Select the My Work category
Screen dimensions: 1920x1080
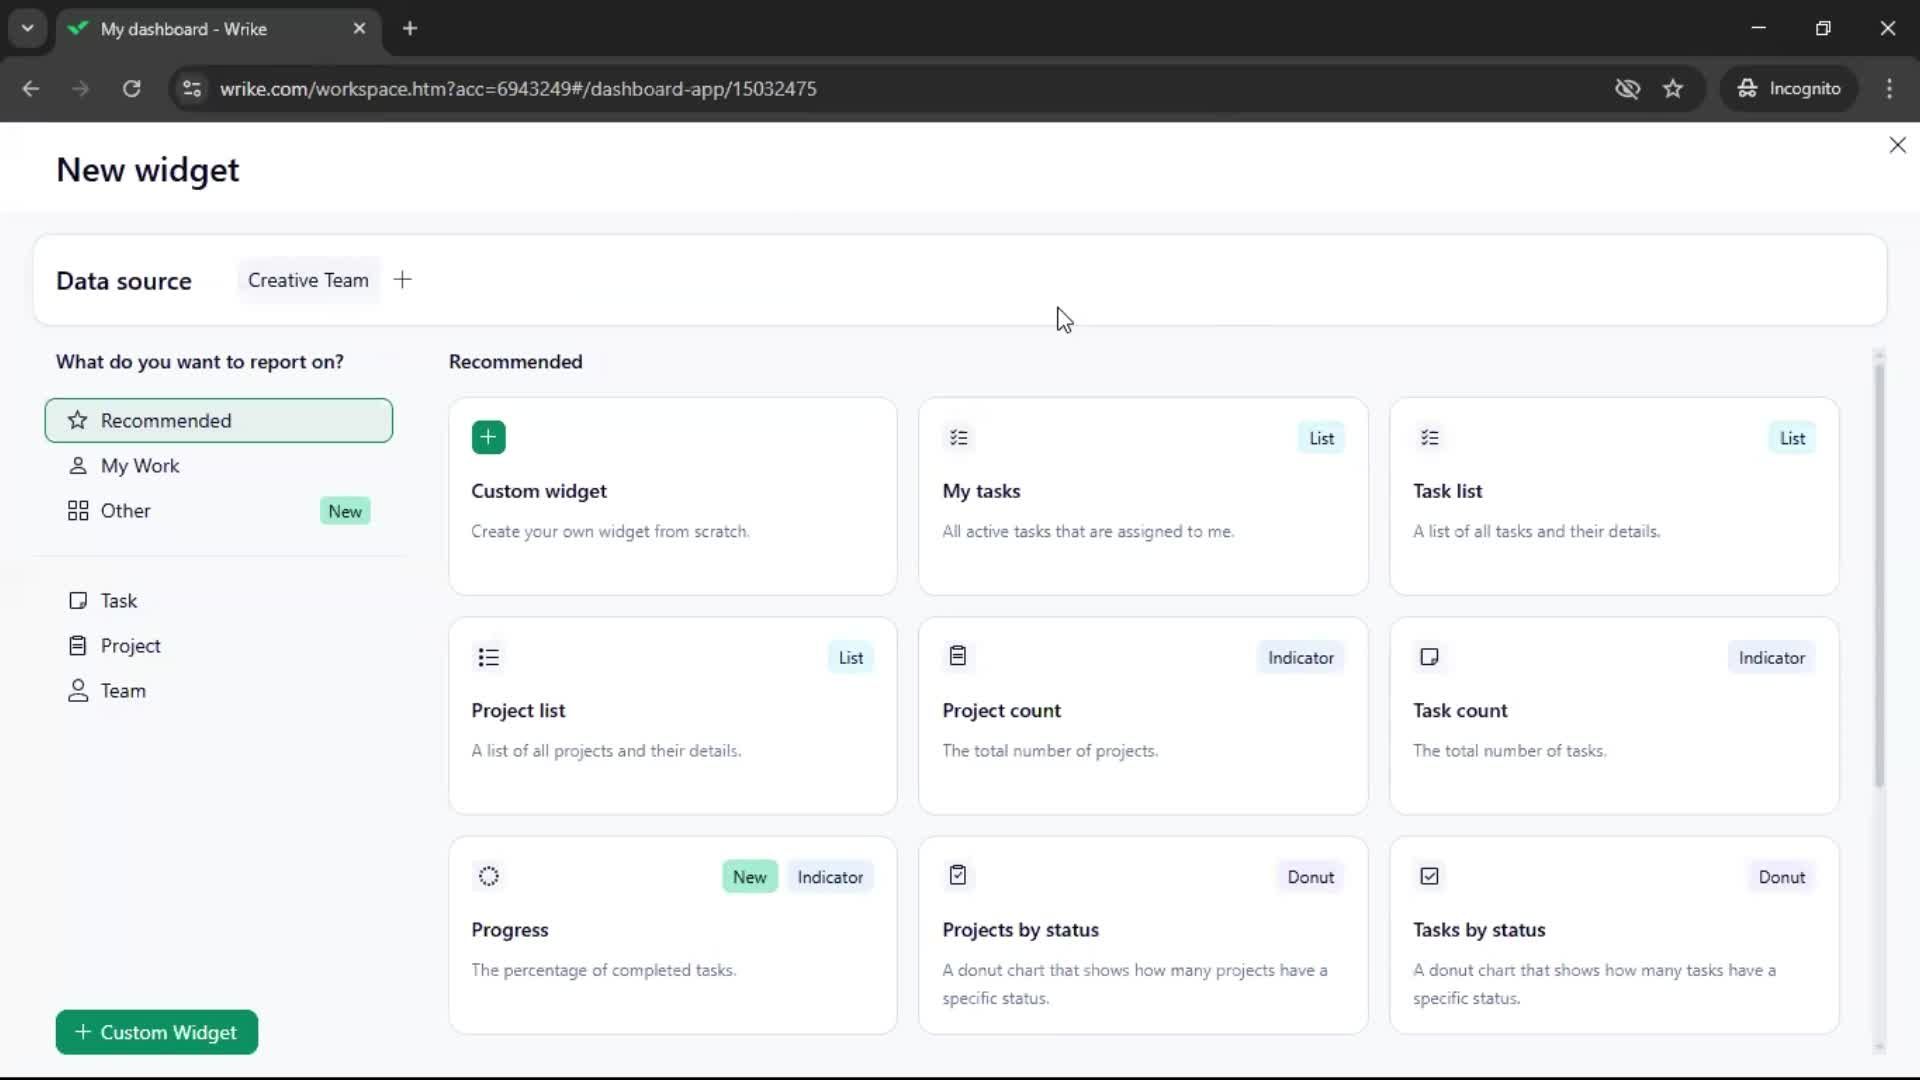pos(218,465)
